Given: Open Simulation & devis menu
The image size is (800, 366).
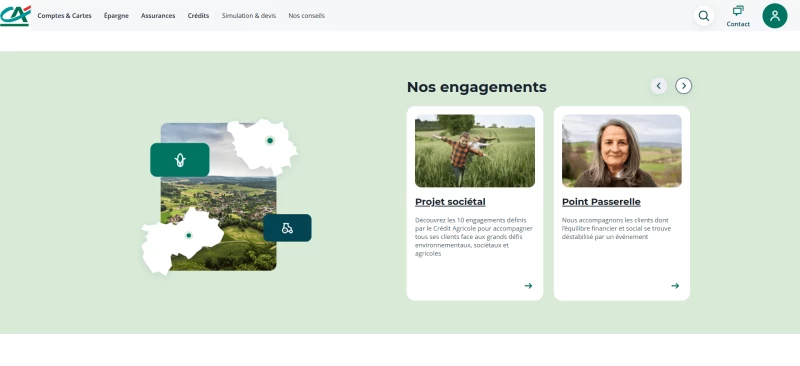Looking at the screenshot, I should click(249, 16).
